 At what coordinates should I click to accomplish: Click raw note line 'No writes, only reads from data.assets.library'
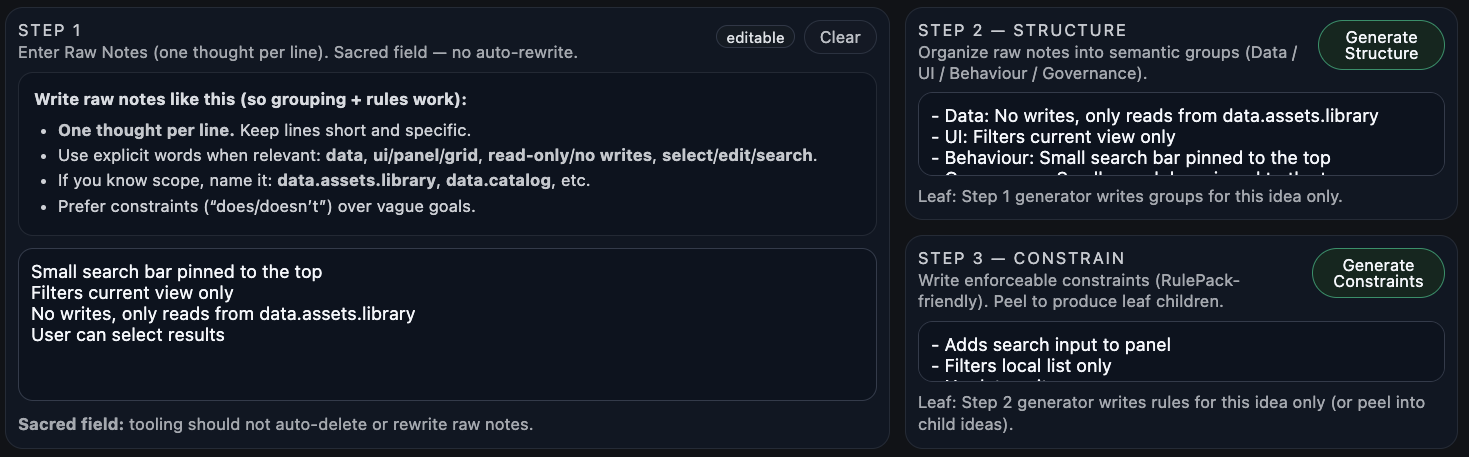pos(223,314)
